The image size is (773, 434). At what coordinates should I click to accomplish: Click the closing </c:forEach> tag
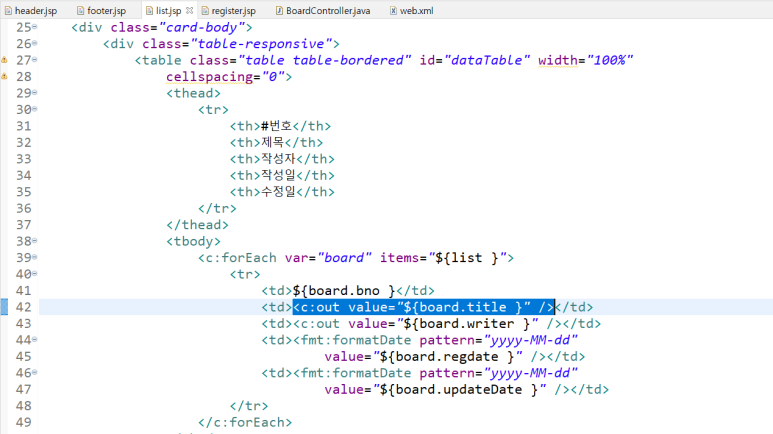[245, 422]
